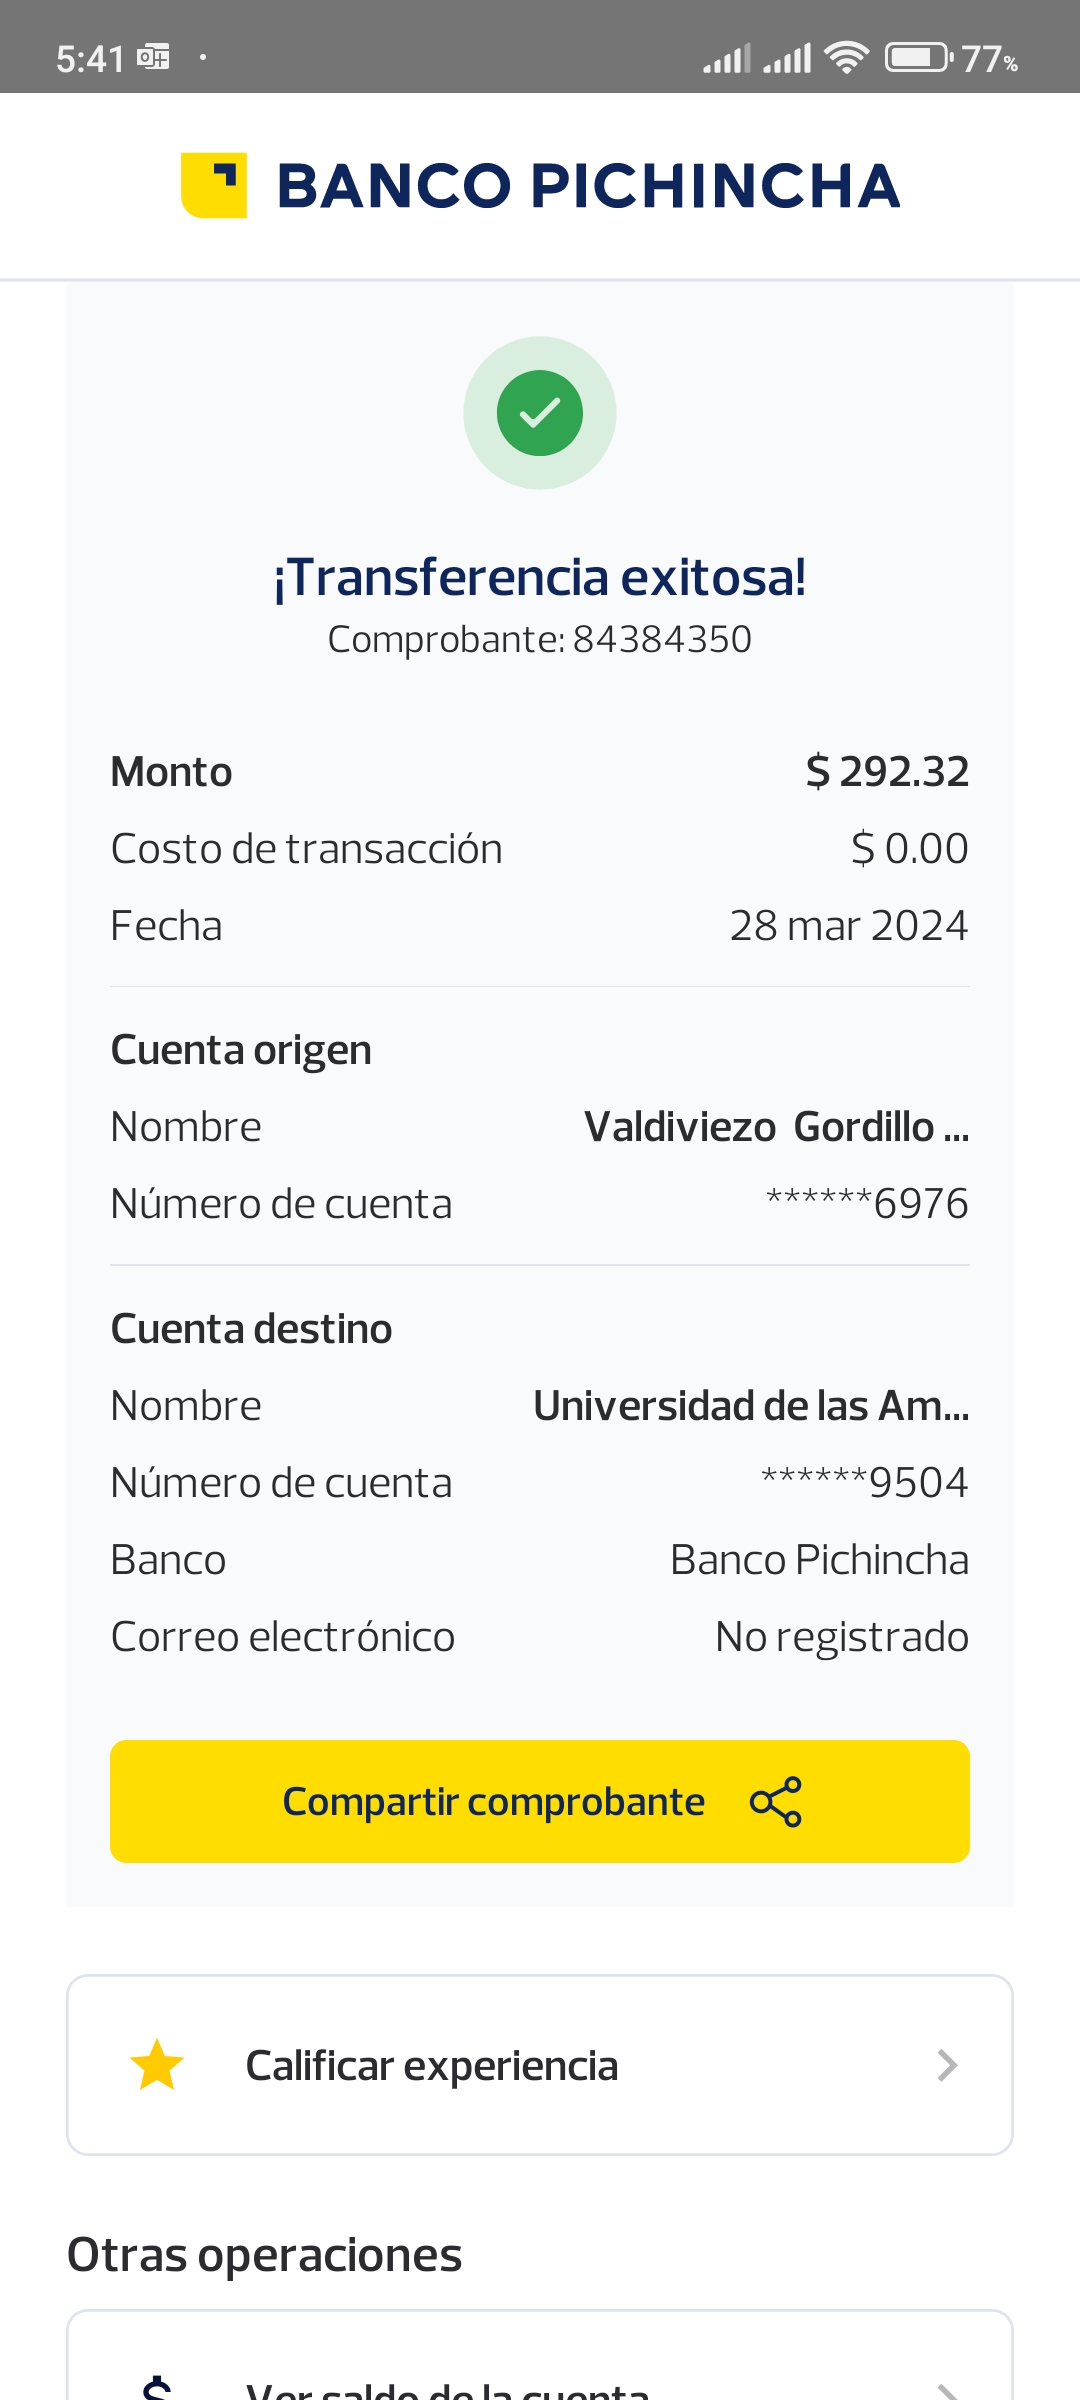Tap the truncated Valdiviezo Gordillo name
The width and height of the screenshot is (1080, 2400).
coord(776,1127)
